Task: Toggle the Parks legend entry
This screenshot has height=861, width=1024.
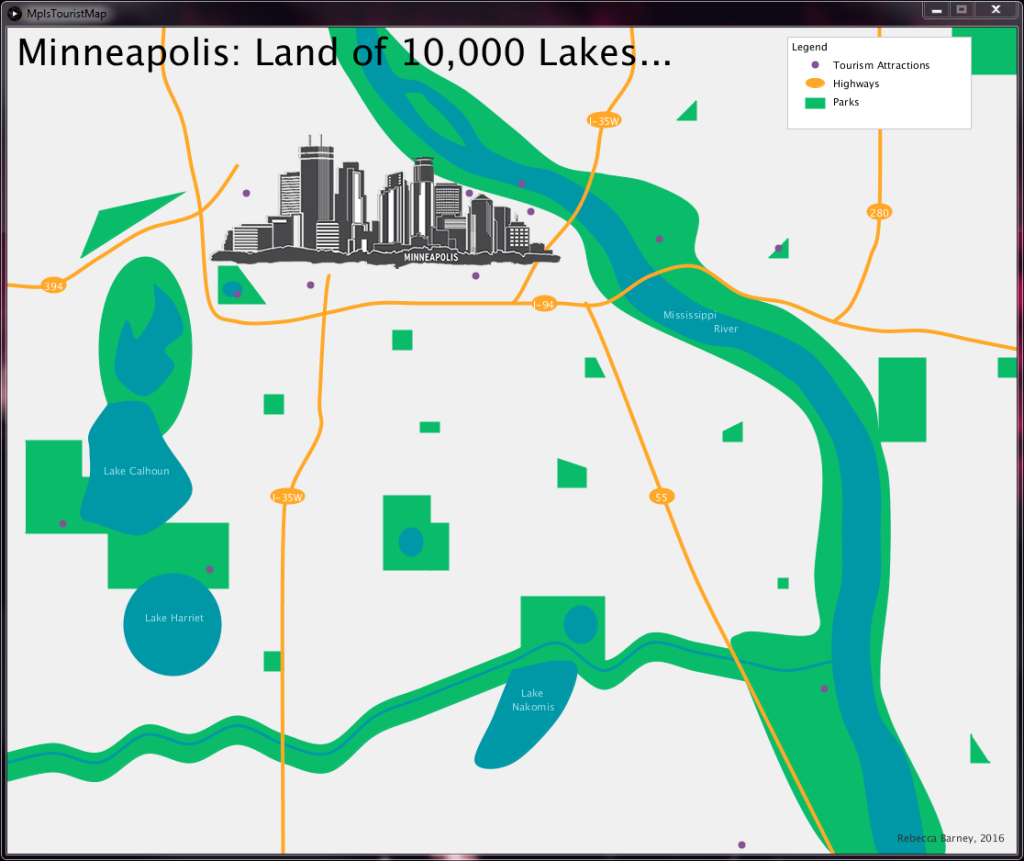Action: (845, 102)
